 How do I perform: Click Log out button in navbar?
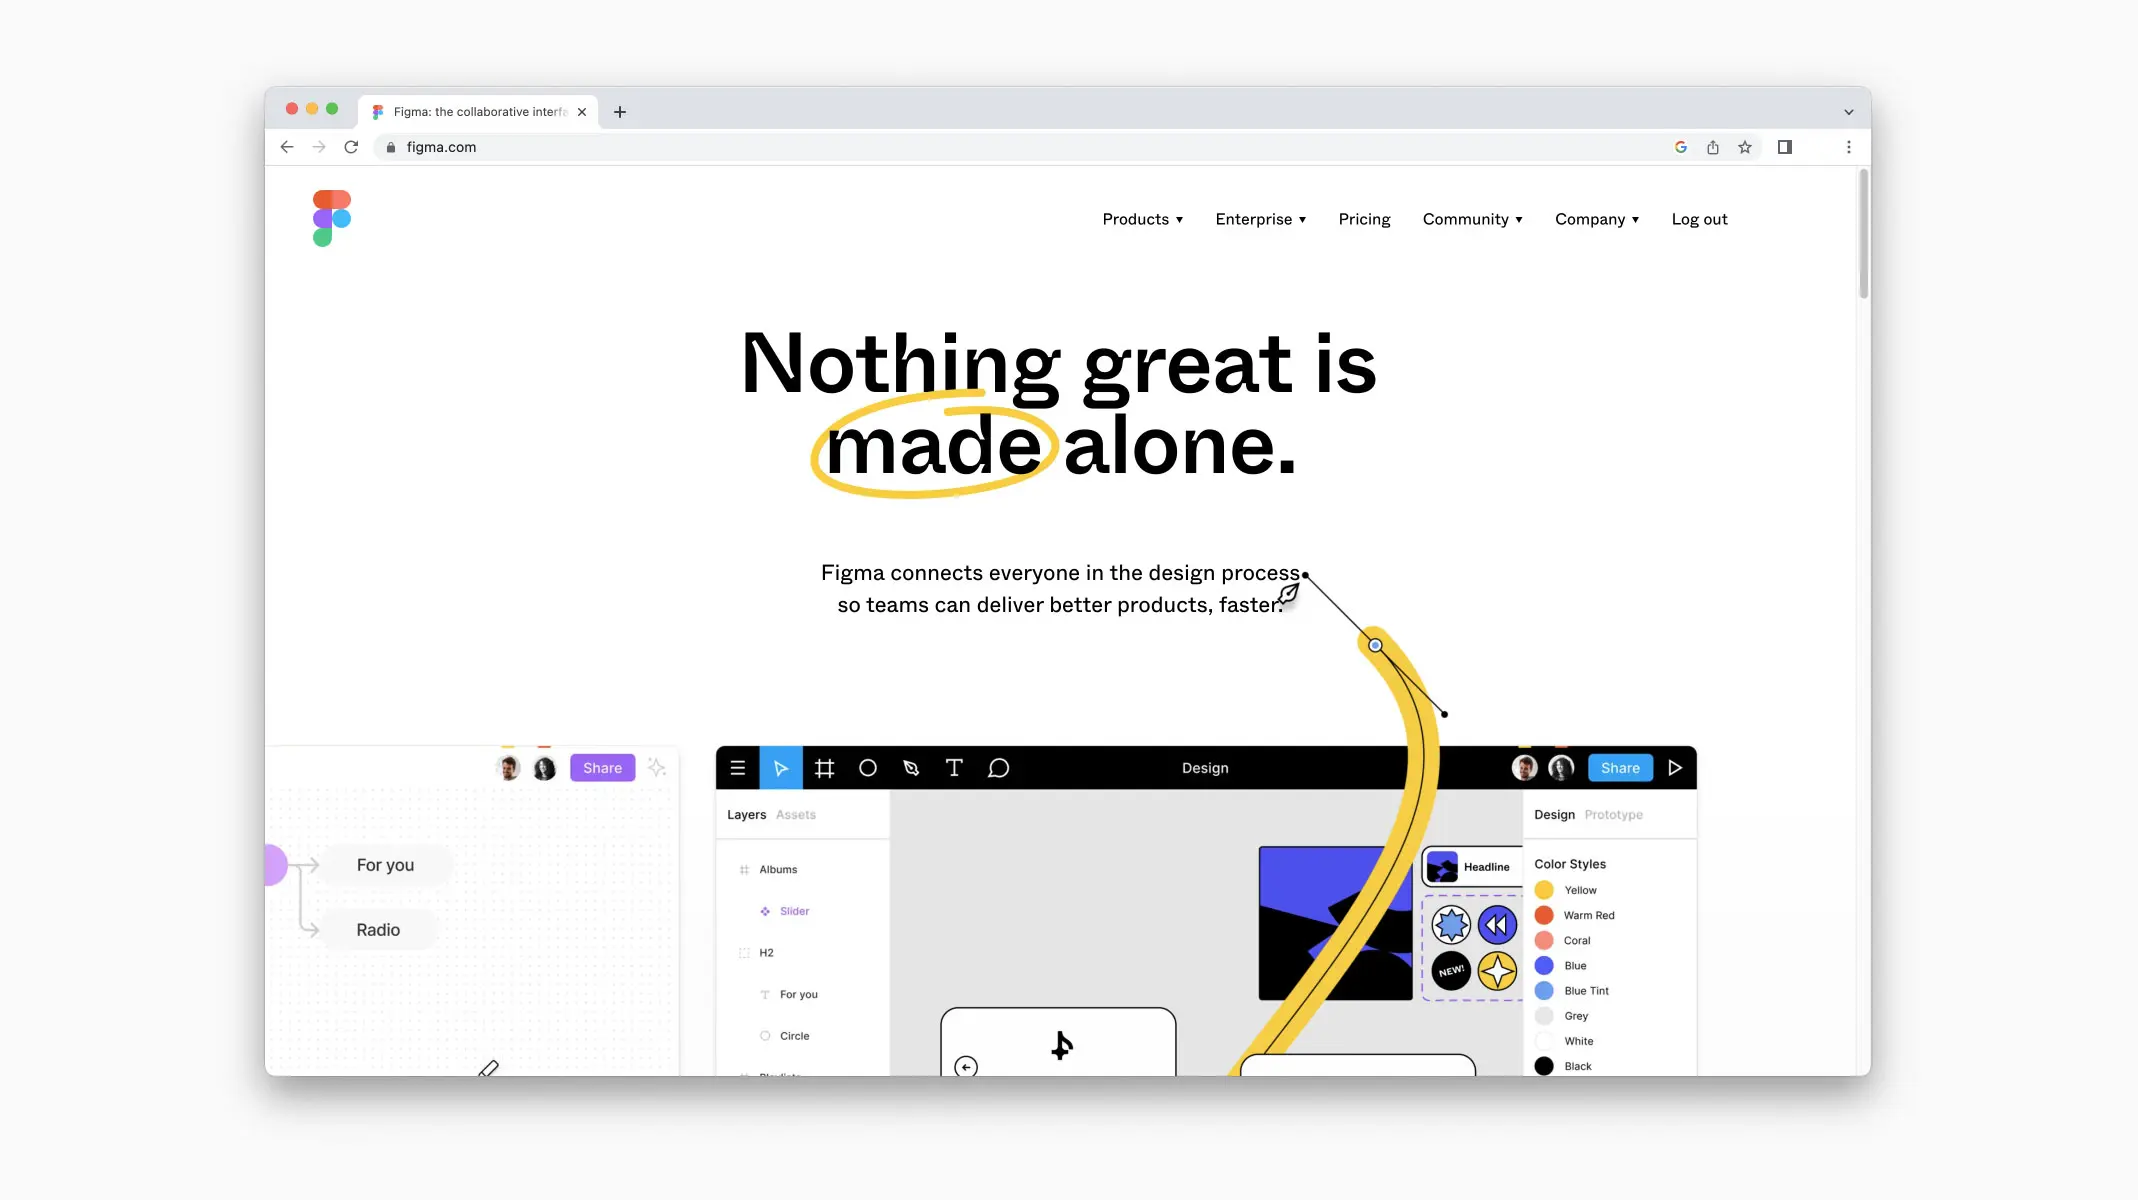click(x=1699, y=219)
